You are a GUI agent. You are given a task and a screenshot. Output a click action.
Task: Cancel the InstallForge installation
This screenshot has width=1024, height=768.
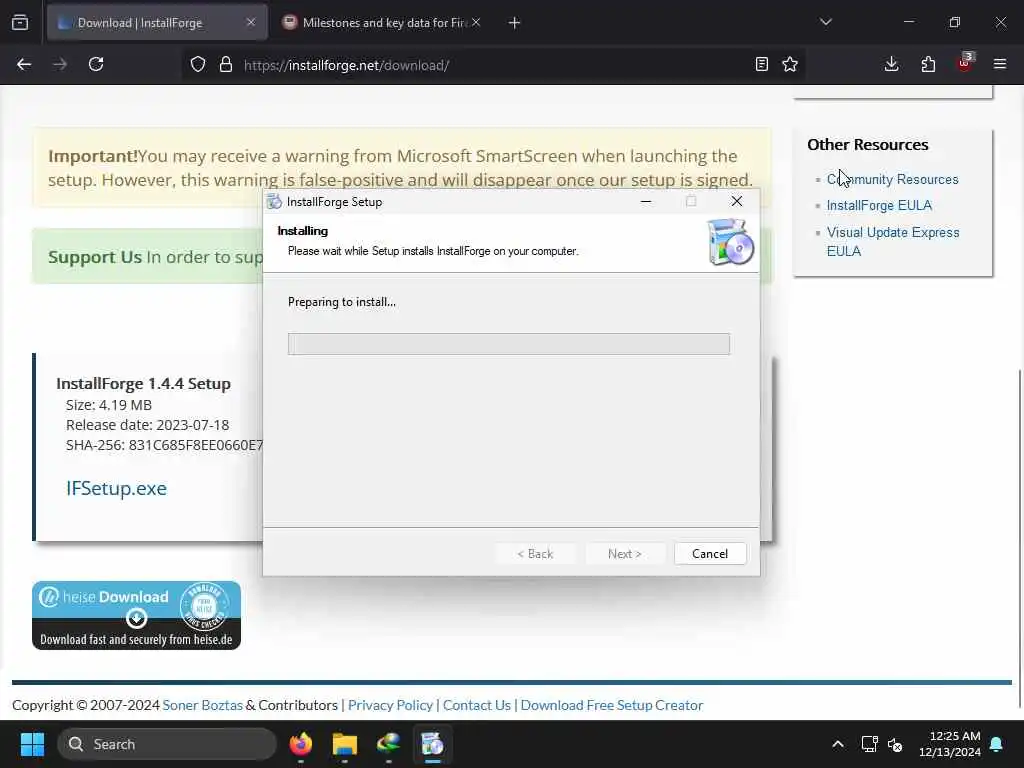pos(710,554)
